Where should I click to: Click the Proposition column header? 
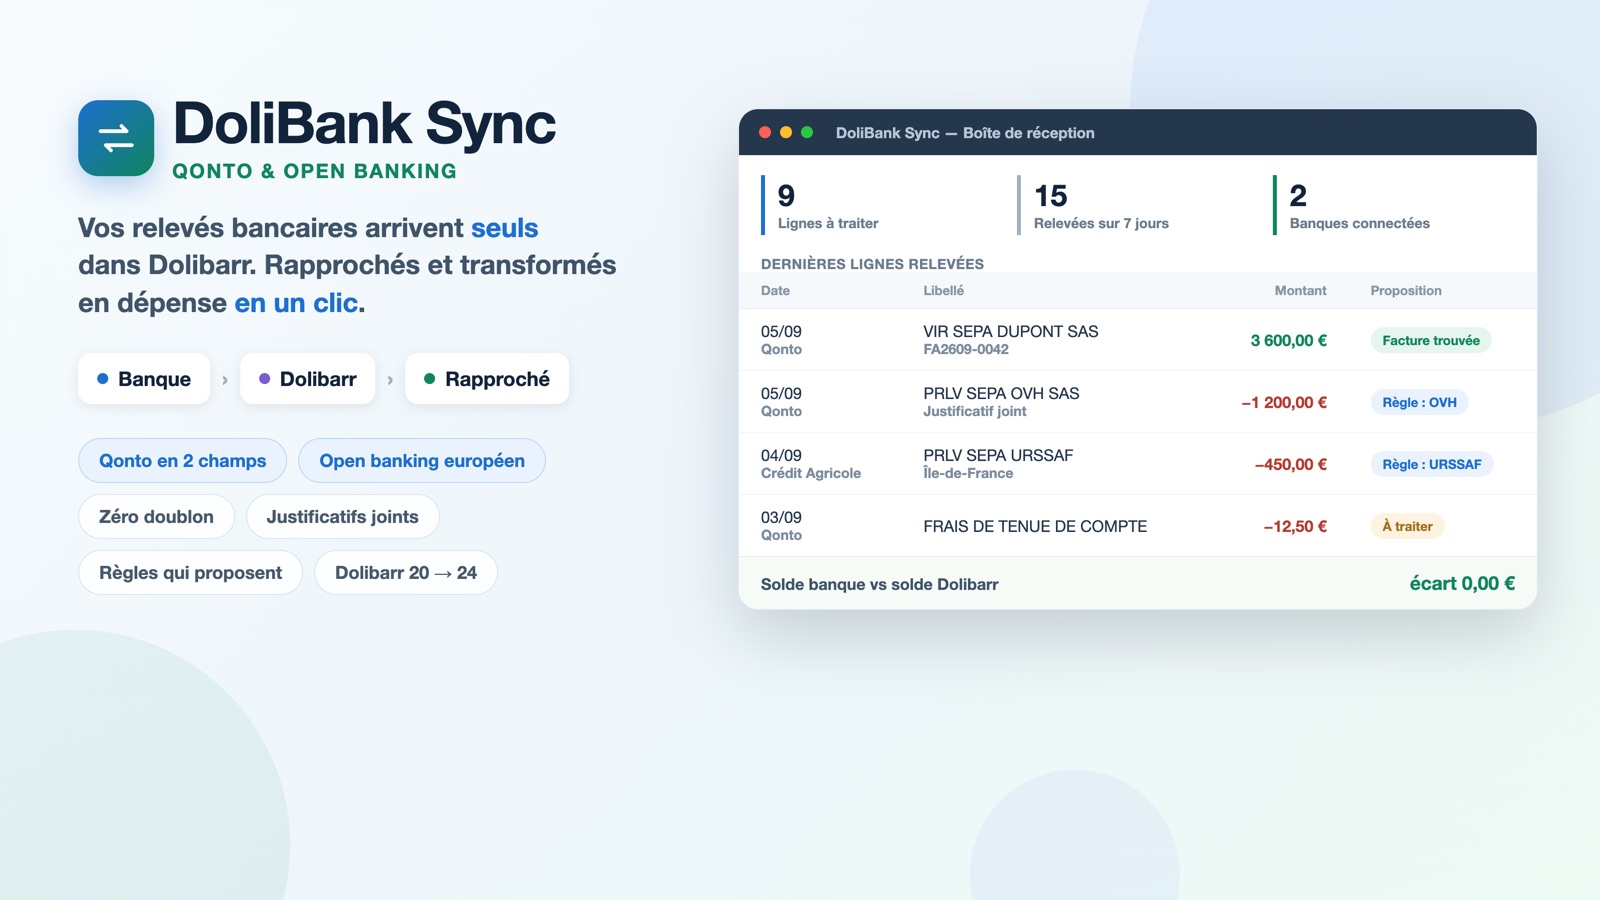tap(1406, 291)
